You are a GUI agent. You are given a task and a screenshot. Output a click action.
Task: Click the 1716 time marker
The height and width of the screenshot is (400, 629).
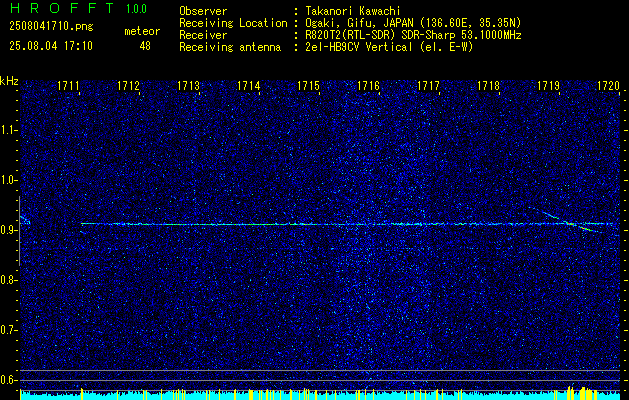369,85
